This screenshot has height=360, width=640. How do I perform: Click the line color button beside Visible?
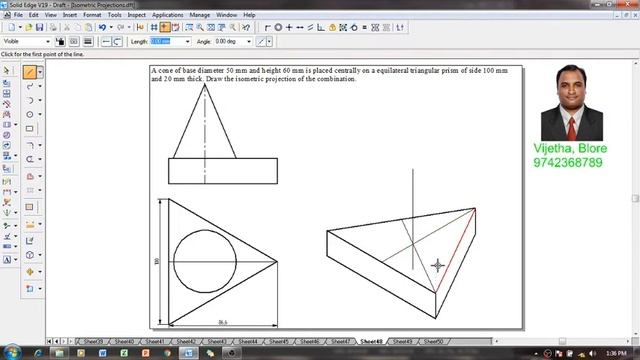(60, 41)
